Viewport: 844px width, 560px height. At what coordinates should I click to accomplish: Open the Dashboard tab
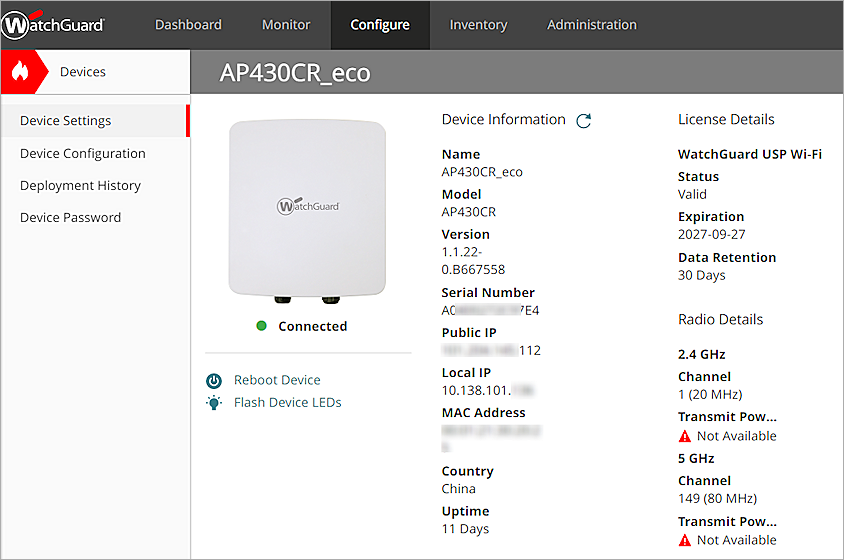(188, 25)
